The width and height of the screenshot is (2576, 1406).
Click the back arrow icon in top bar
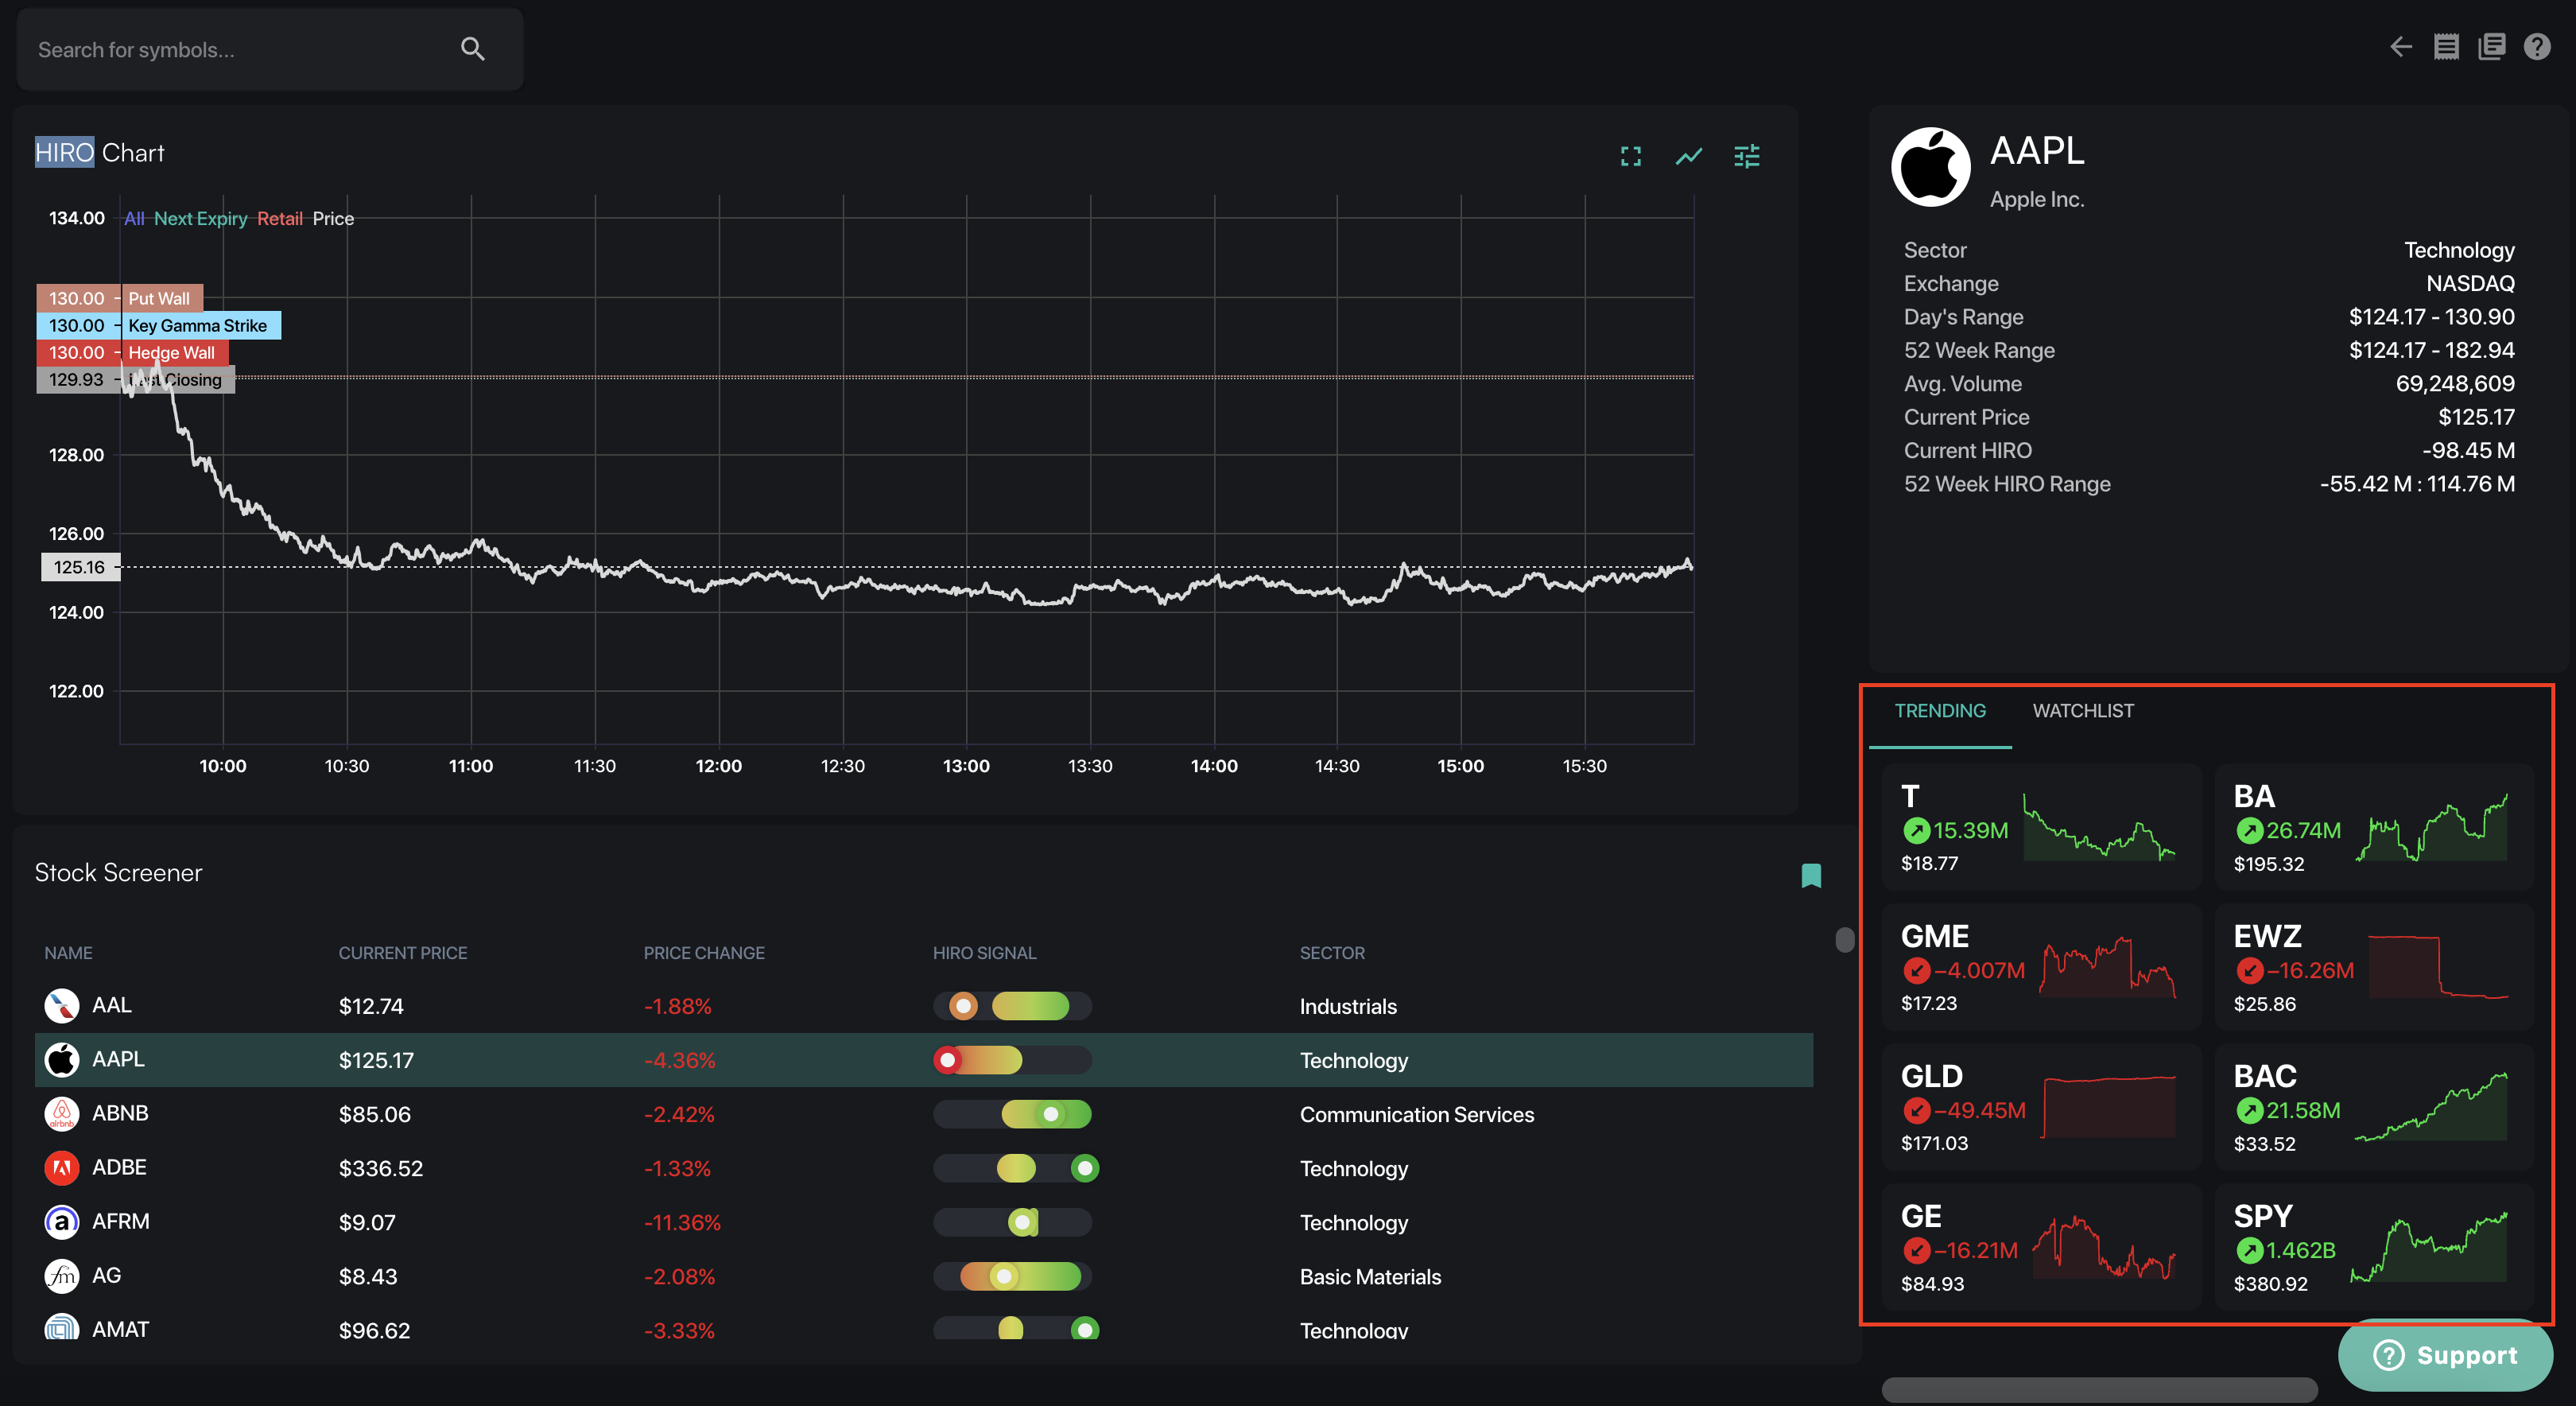coord(2401,47)
